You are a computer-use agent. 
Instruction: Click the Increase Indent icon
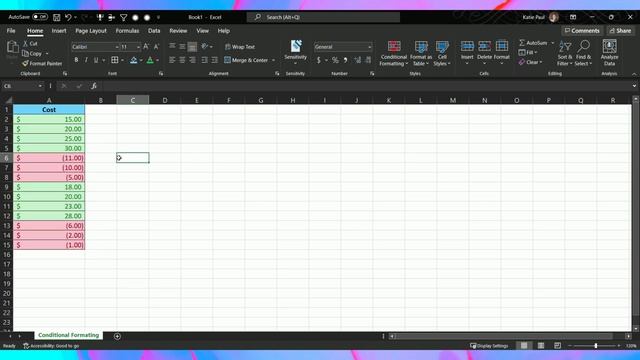214,60
